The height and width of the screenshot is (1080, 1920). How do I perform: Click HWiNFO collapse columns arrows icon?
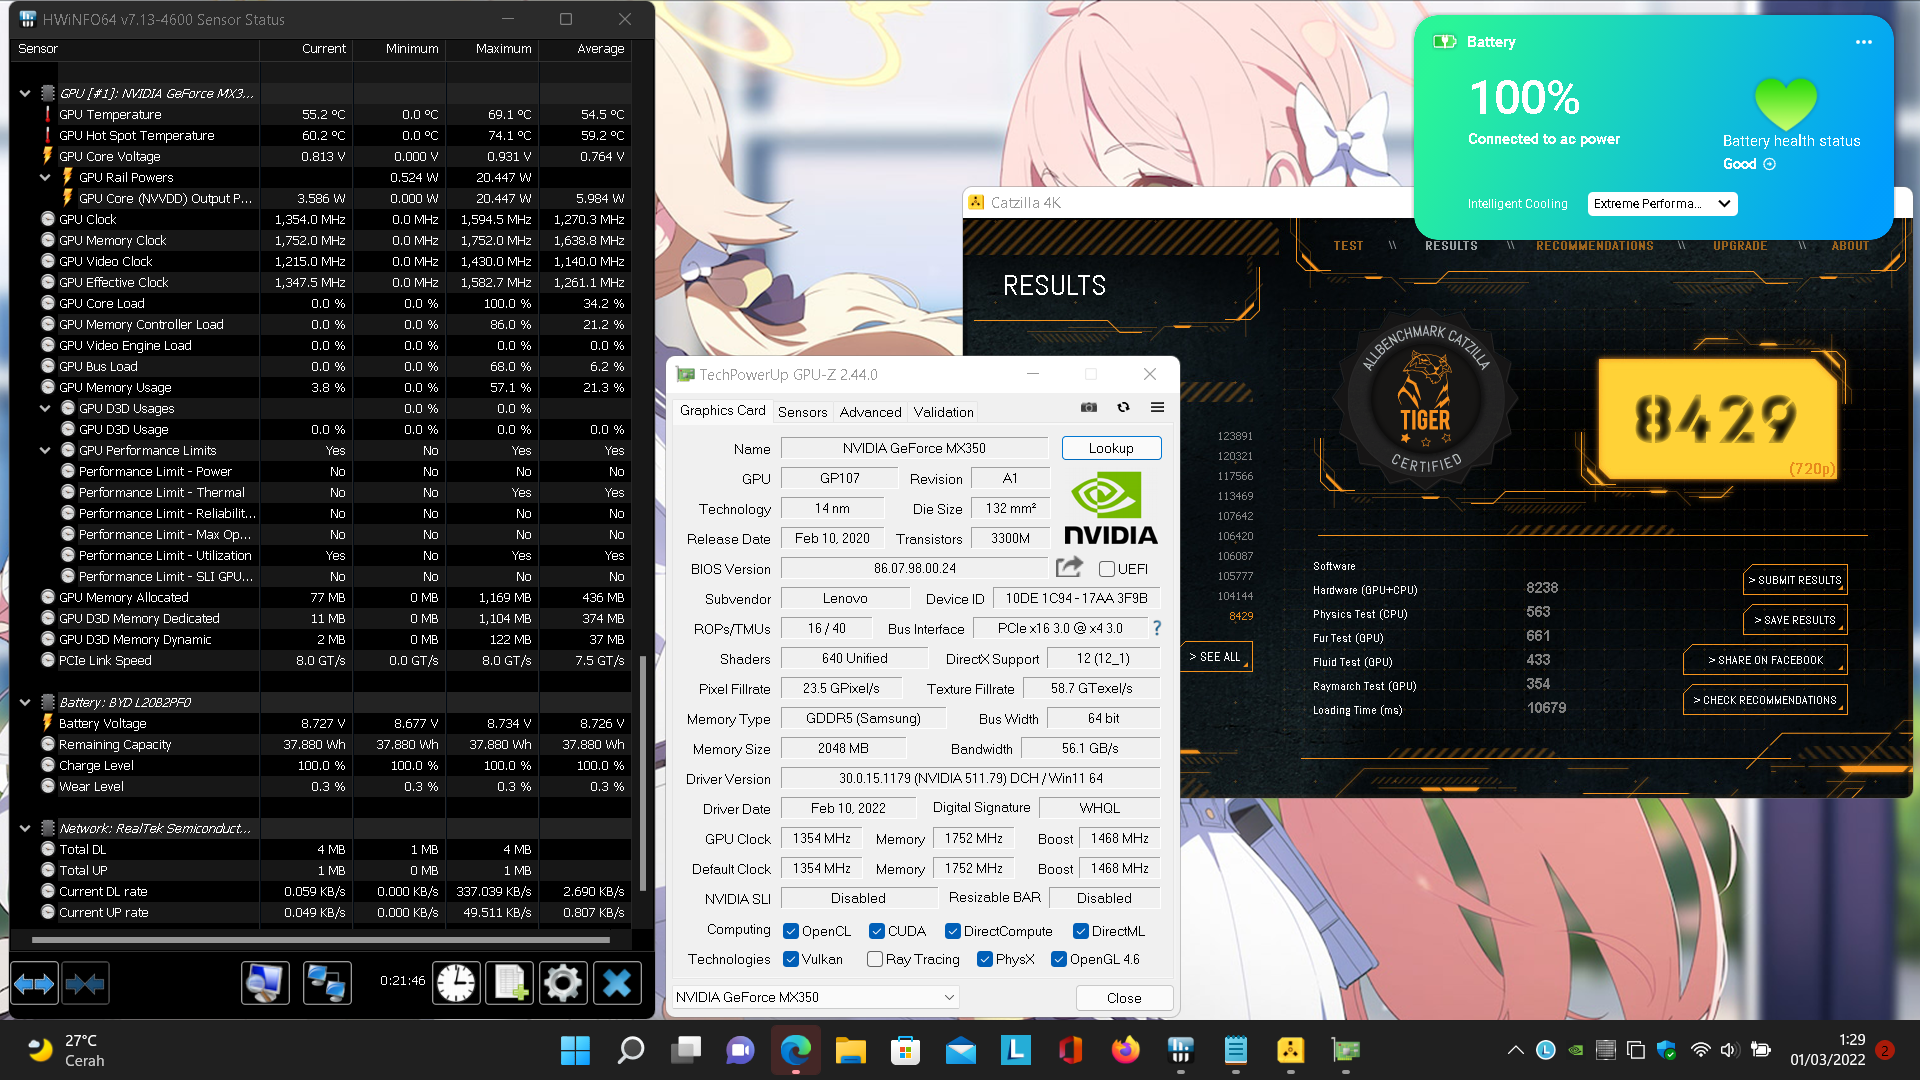click(85, 984)
